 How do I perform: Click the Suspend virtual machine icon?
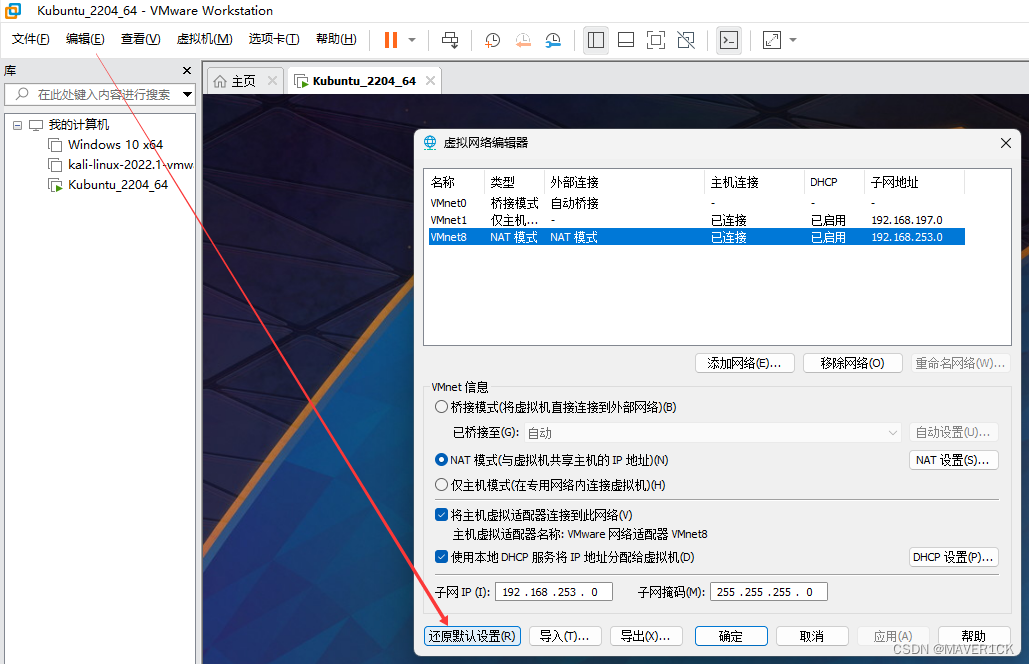point(390,40)
